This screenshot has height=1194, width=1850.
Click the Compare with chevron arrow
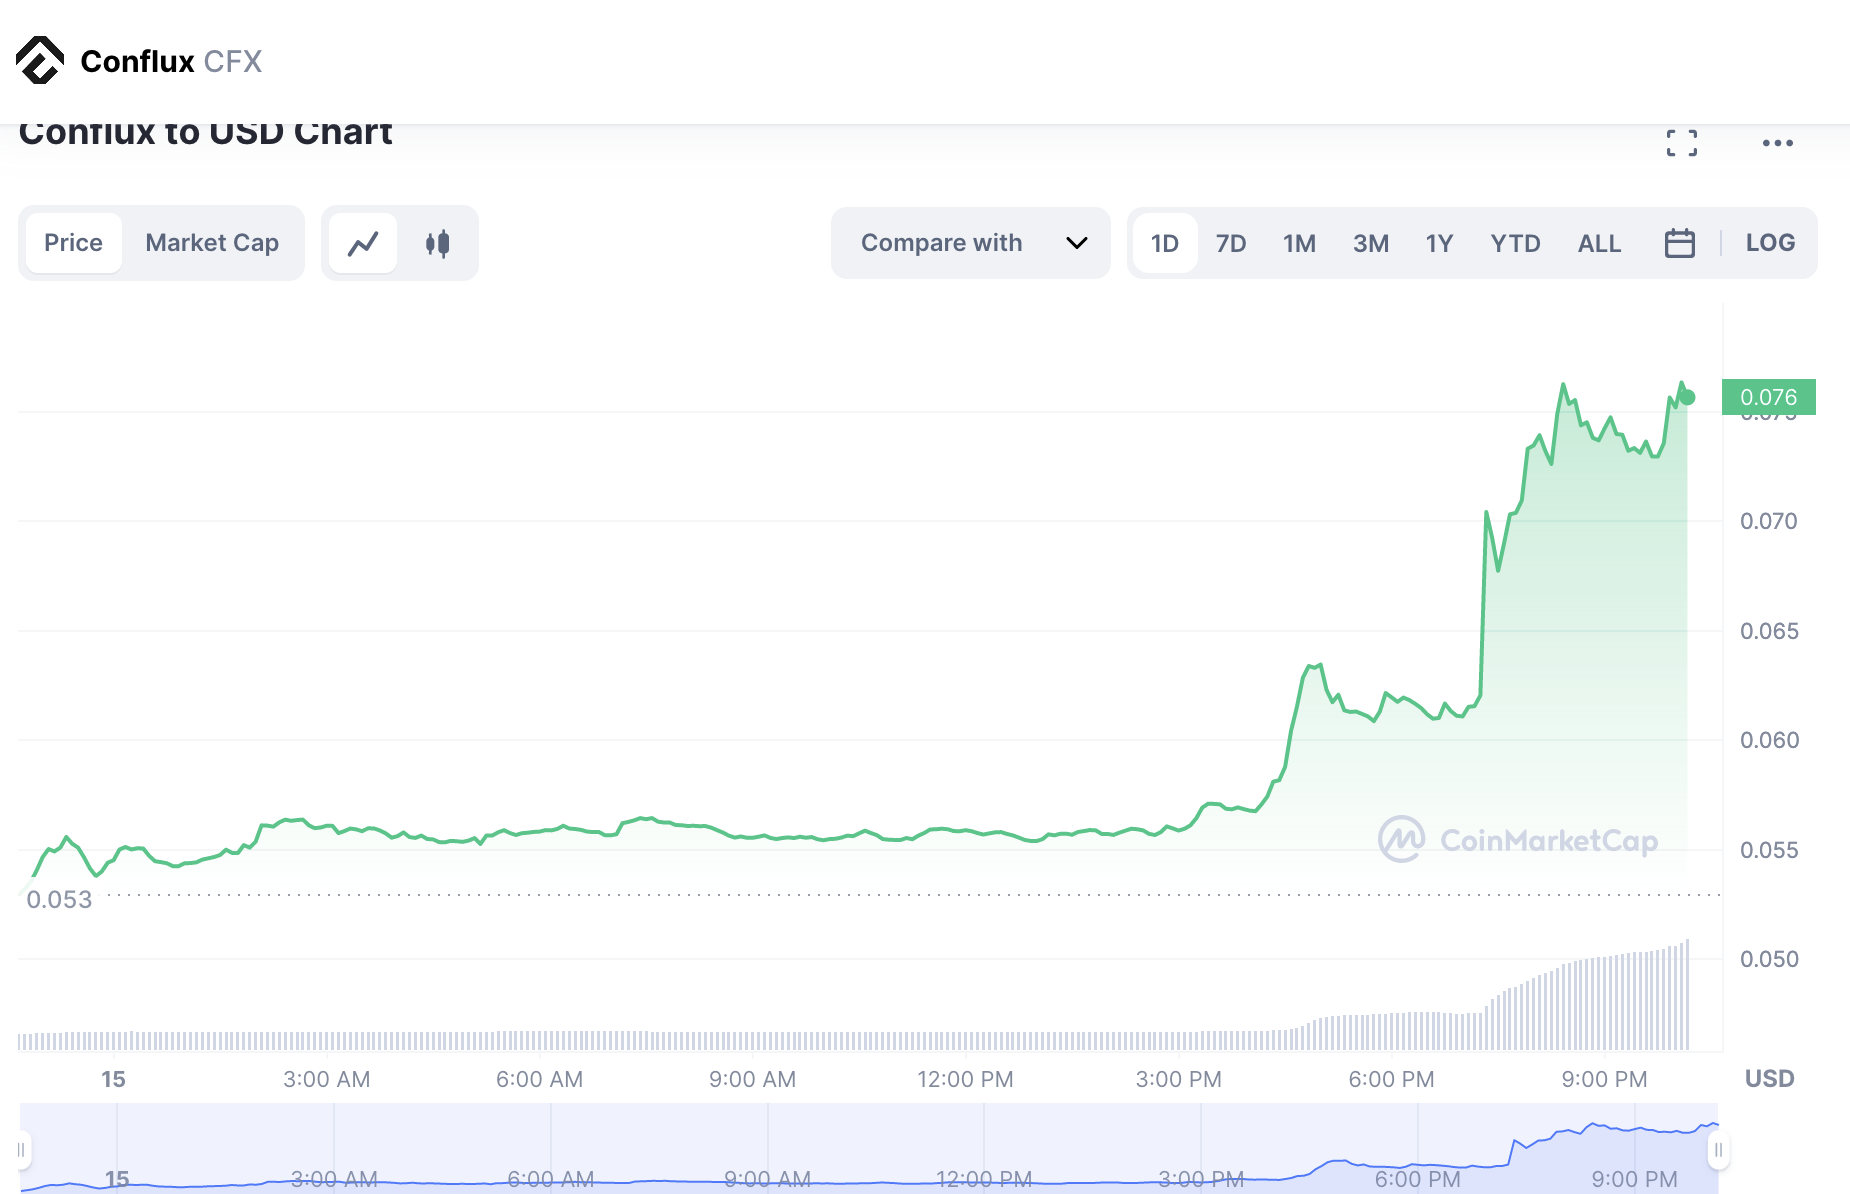[1076, 243]
